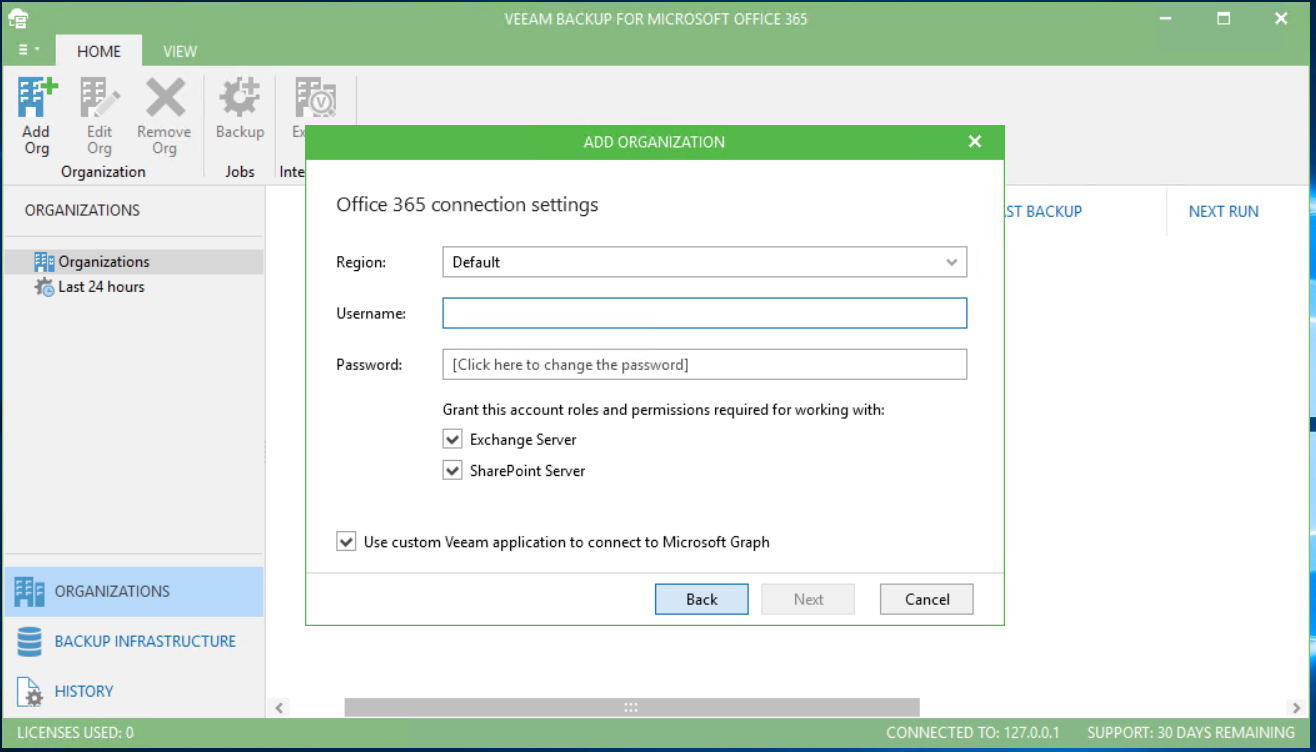1316x752 pixels.
Task: Click the CONNECTED TO: 127.0.0.1 status text
Action: 973,733
